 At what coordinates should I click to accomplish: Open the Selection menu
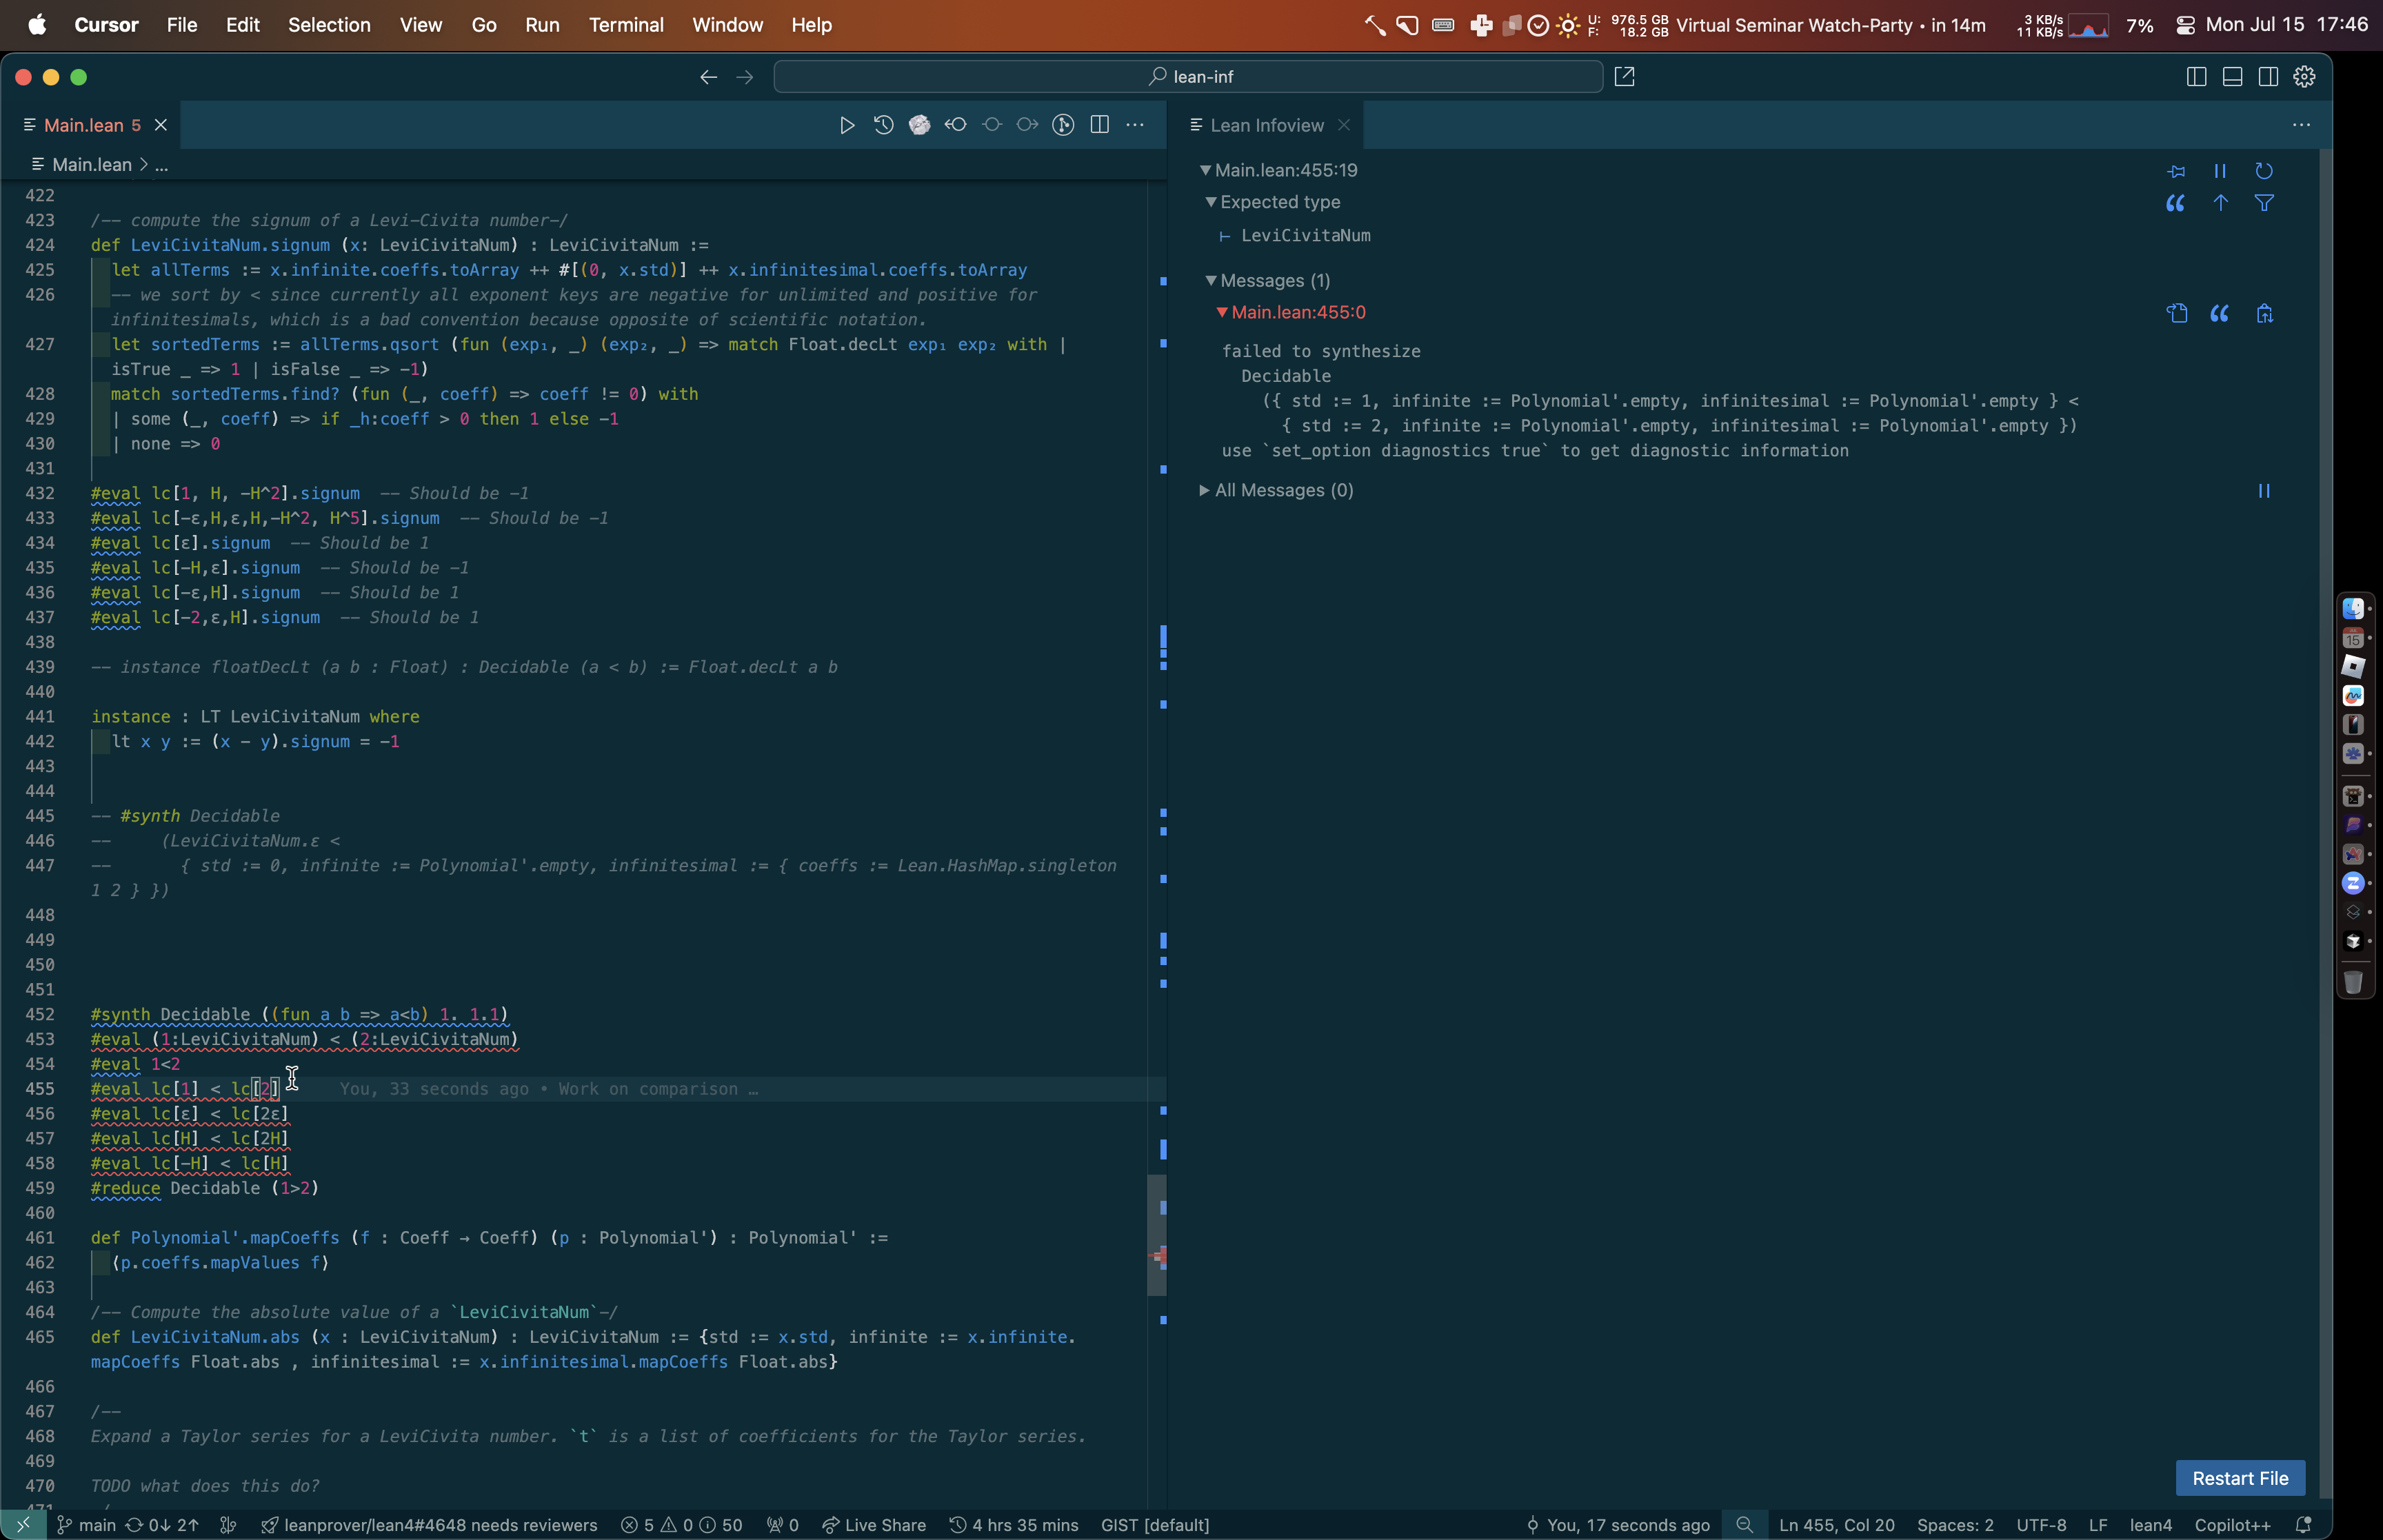pos(329,25)
